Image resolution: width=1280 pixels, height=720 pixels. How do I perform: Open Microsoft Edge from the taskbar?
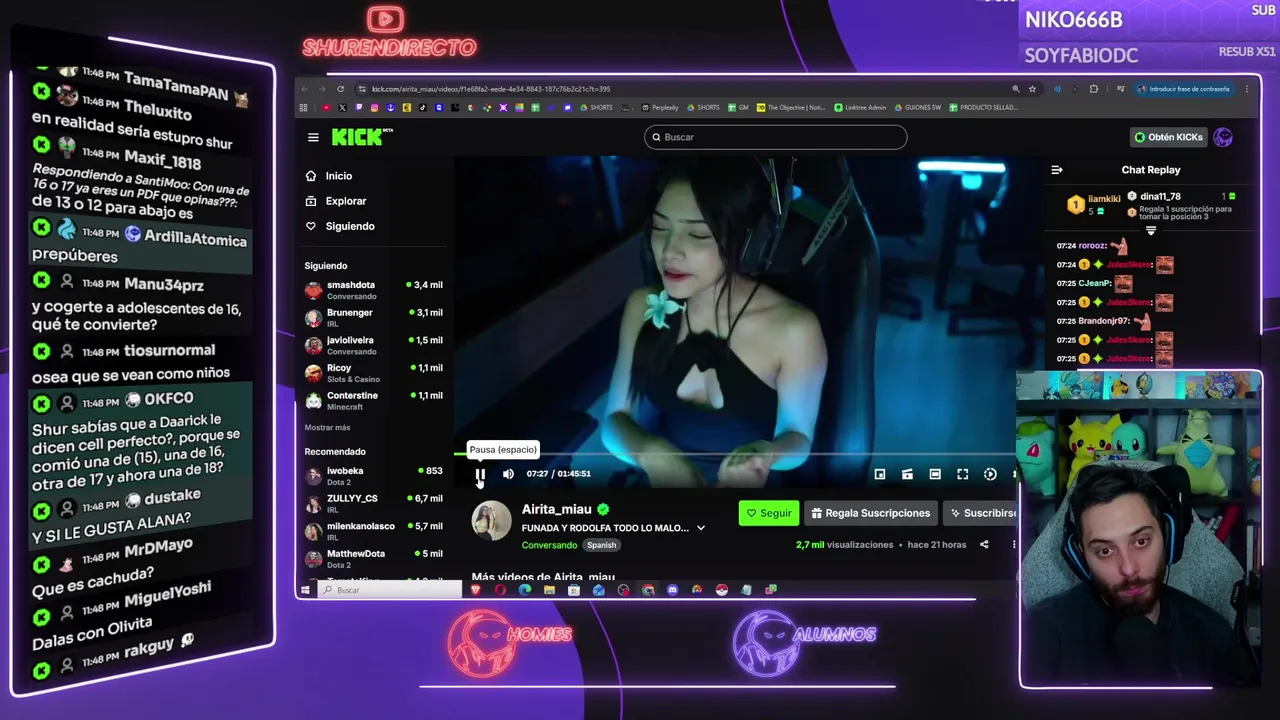click(525, 590)
